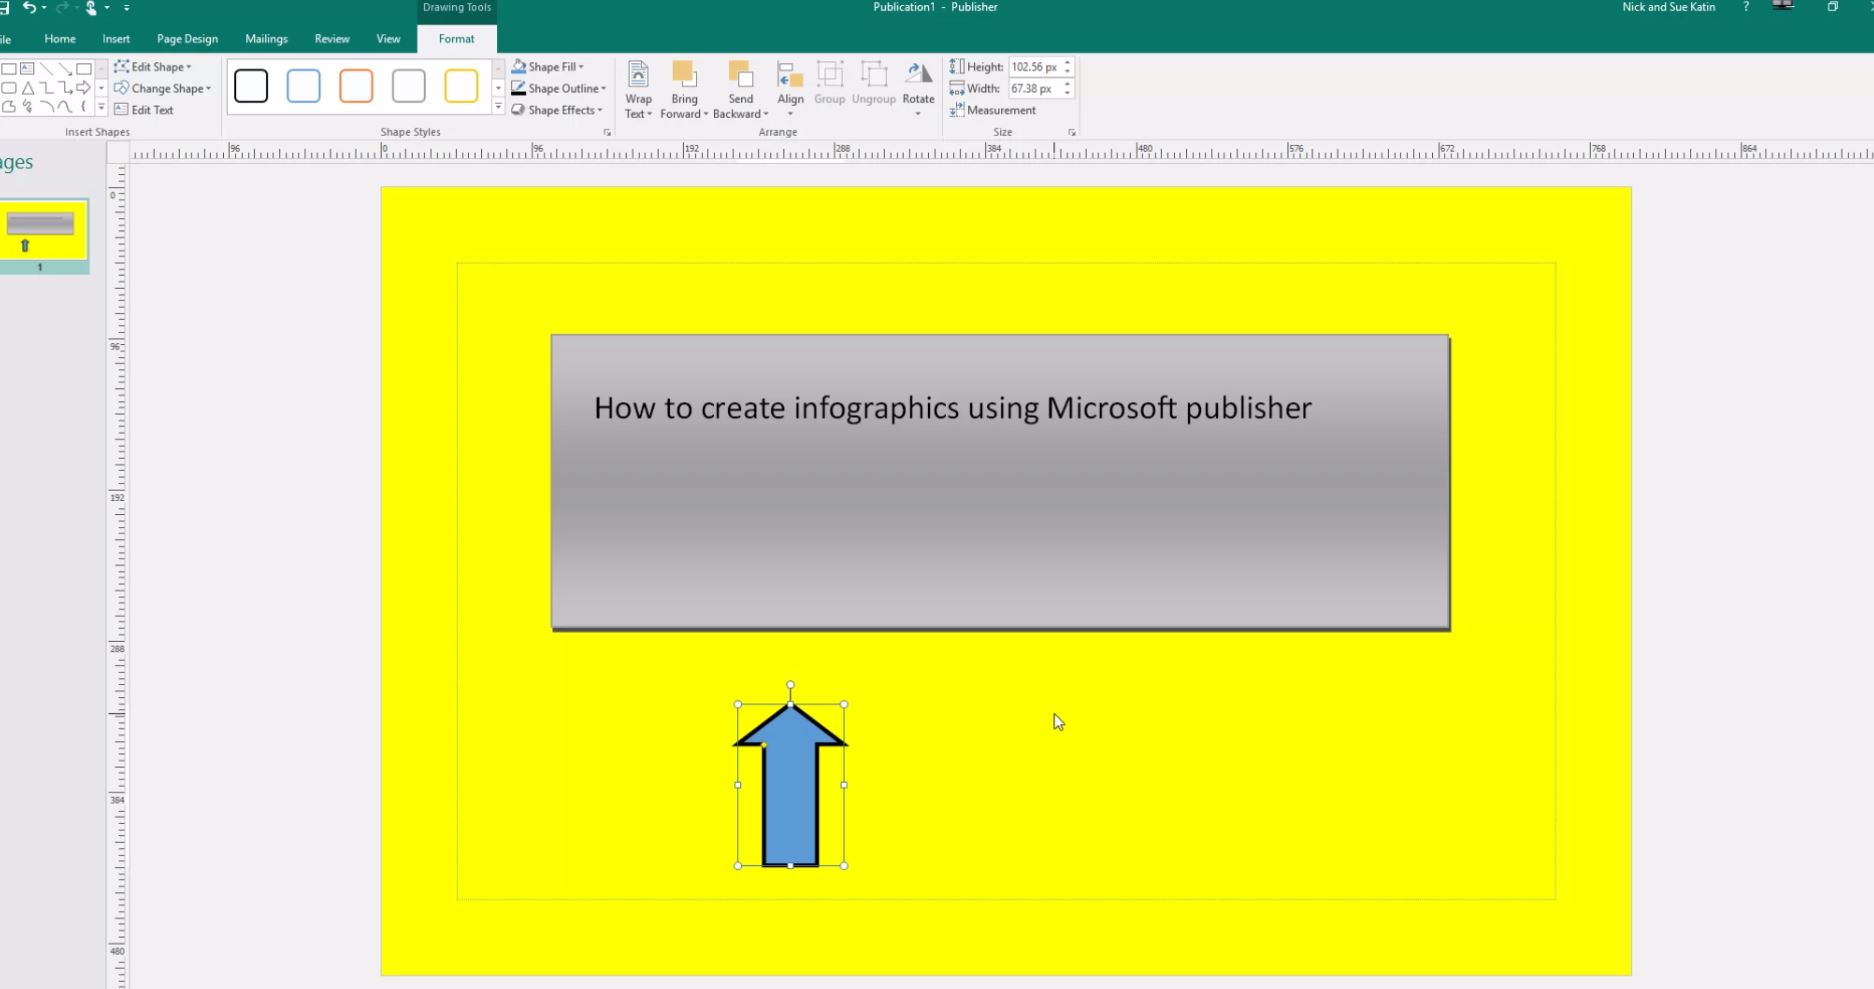The height and width of the screenshot is (989, 1874).
Task: Open the Mailings ribbon tab
Action: point(265,39)
